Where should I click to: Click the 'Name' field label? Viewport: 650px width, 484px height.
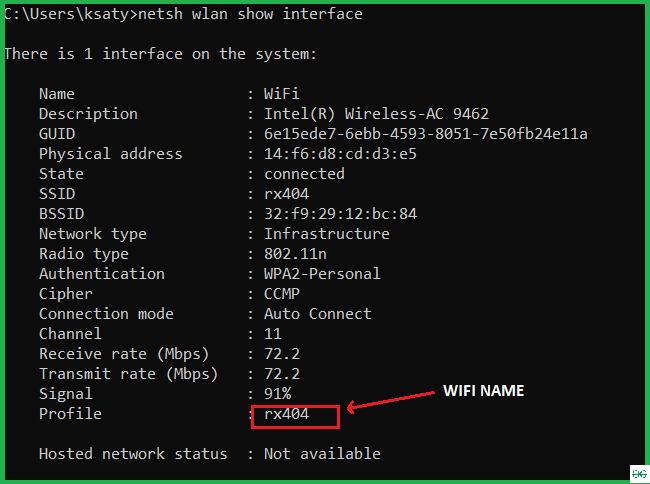coord(57,94)
